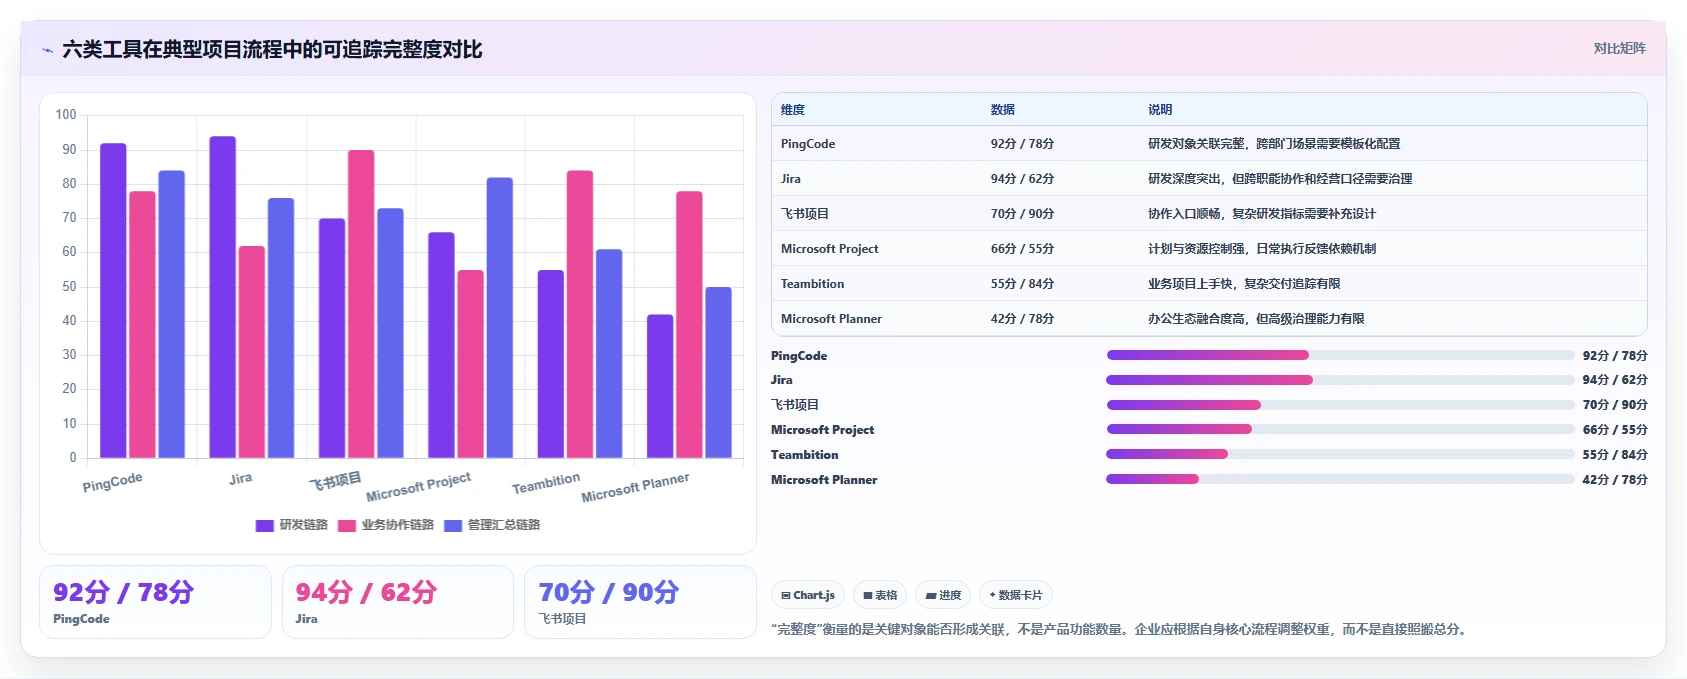Click the description 办公生态融合度高，但高级治理能力有限

click(1256, 319)
